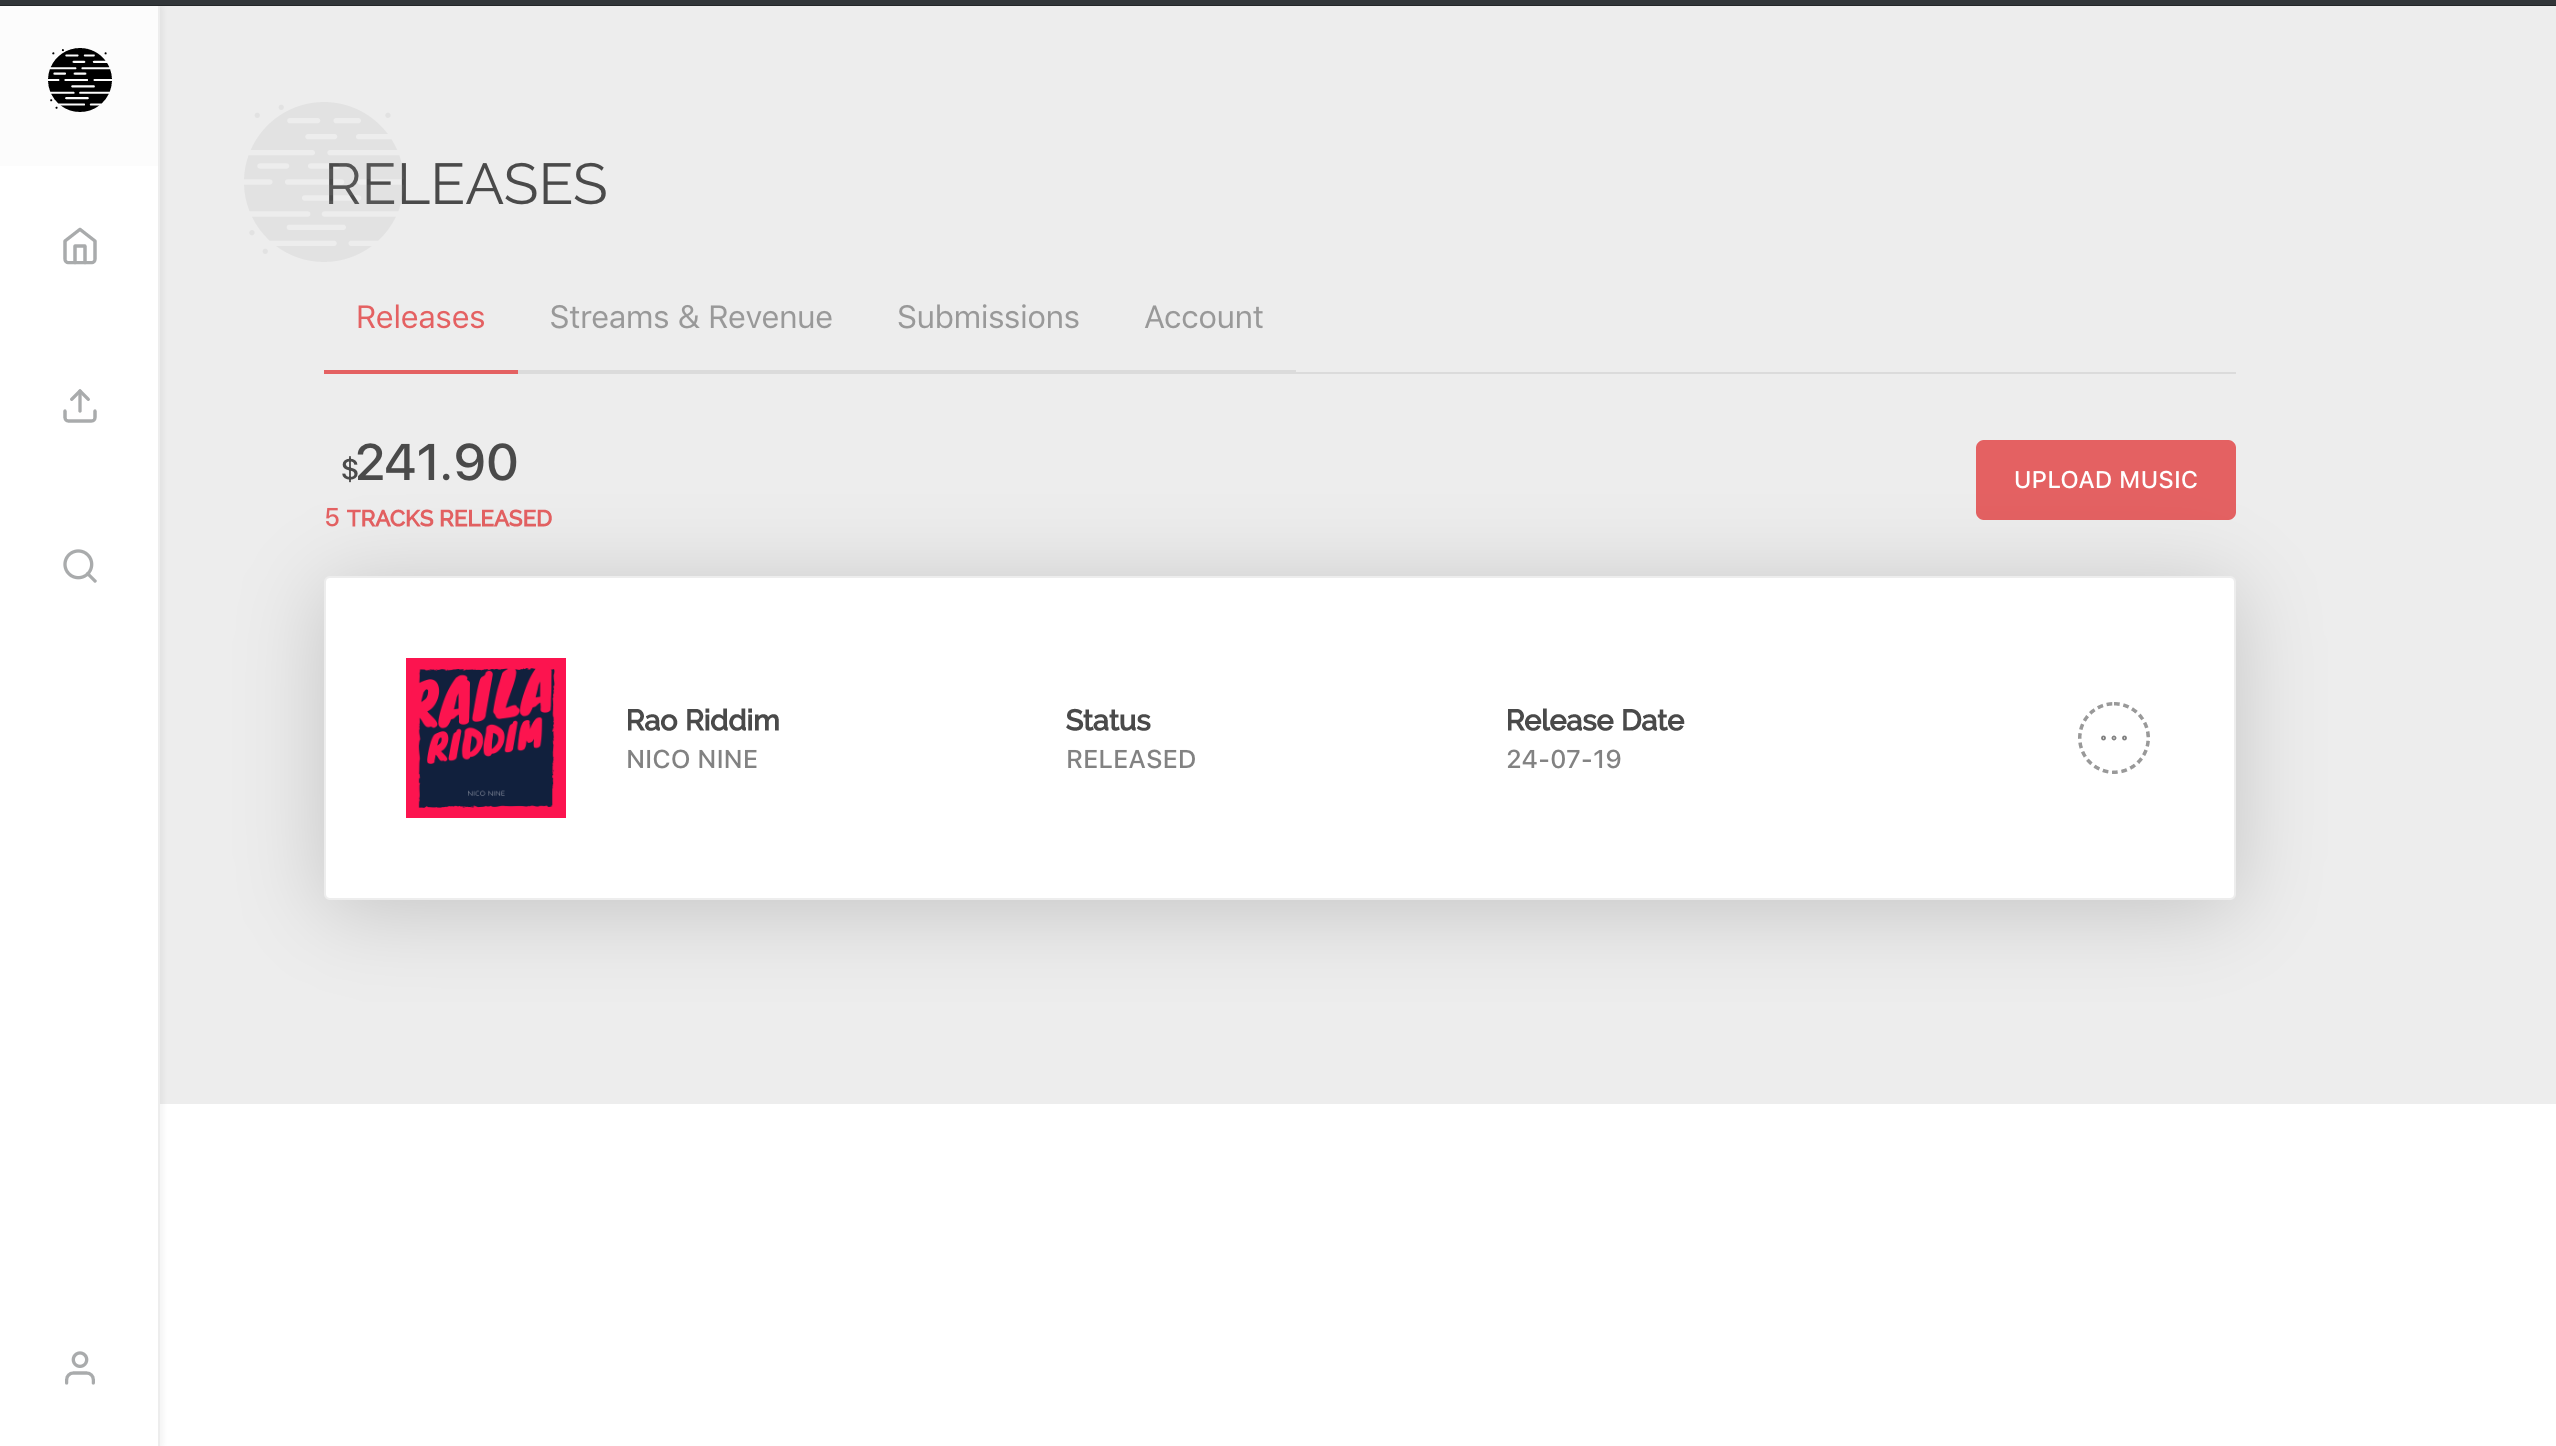
Task: Click the $241.90 earnings amount
Action: click(x=430, y=463)
